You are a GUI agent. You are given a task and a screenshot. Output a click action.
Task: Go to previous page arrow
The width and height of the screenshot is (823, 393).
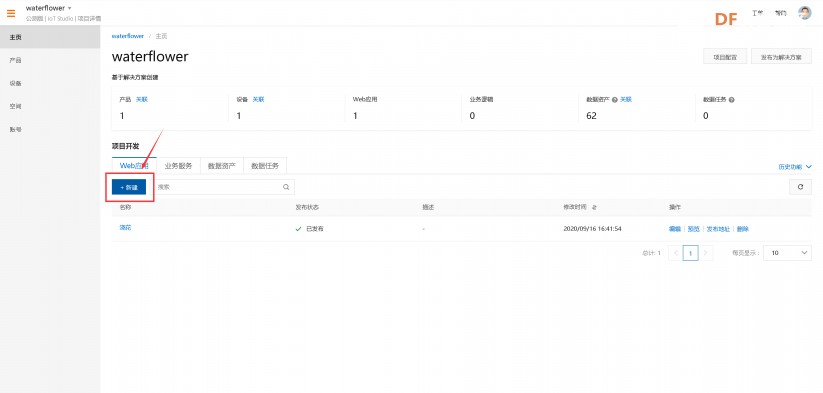676,253
